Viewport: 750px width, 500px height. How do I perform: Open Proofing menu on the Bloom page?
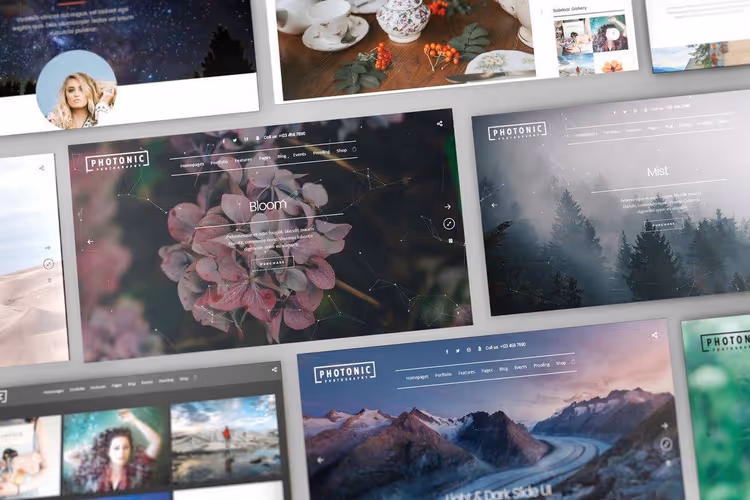pos(321,152)
